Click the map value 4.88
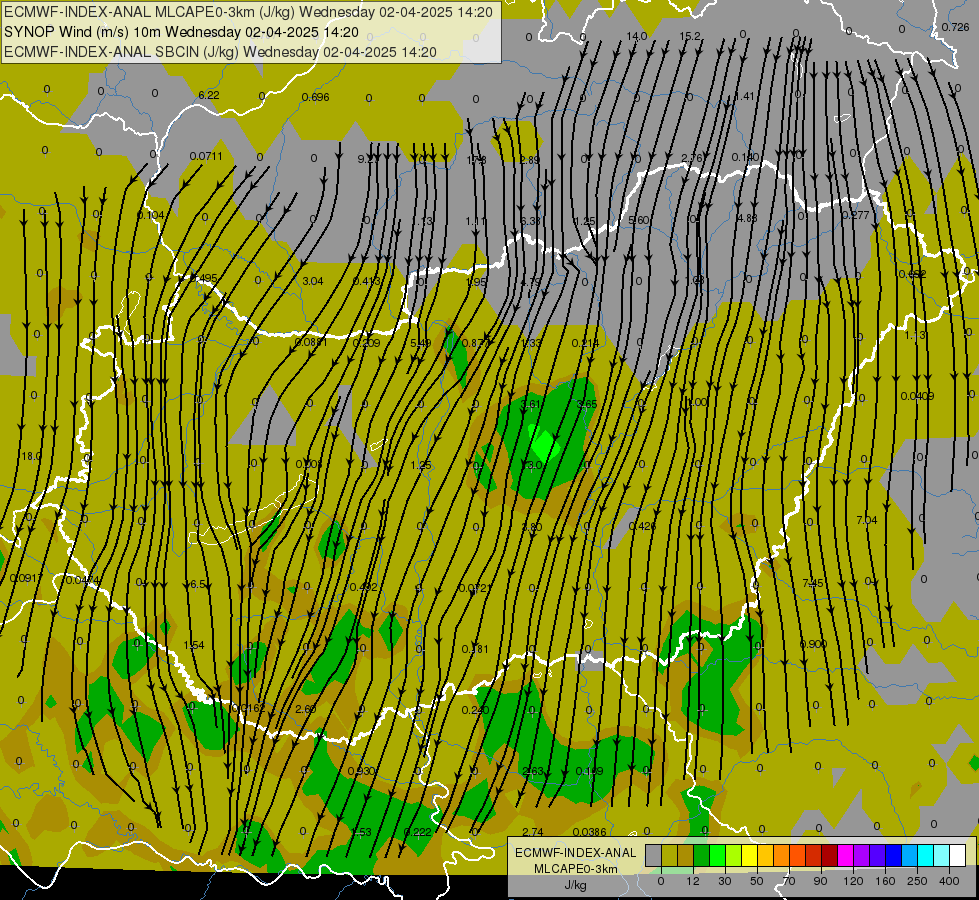Screen dimensions: 979x900 point(747,218)
